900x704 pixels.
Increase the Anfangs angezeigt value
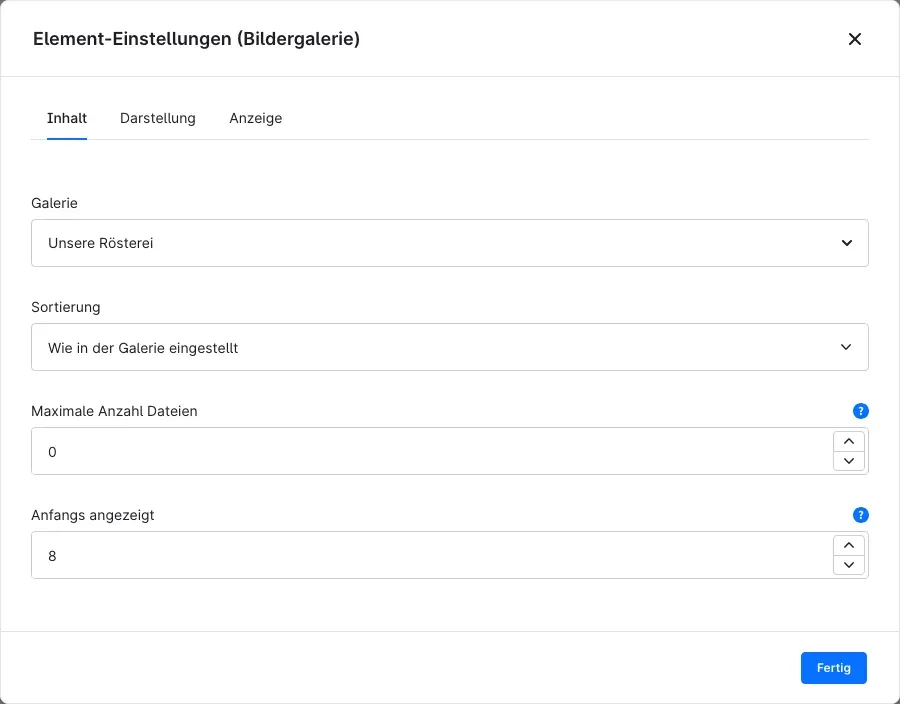tap(849, 545)
